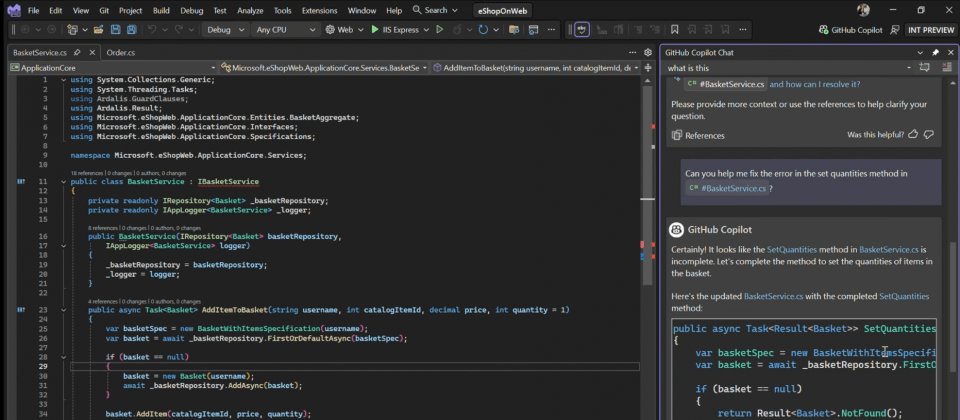Click the Open File folder icon
This screenshot has width=960, height=420.
pyautogui.click(x=98, y=29)
